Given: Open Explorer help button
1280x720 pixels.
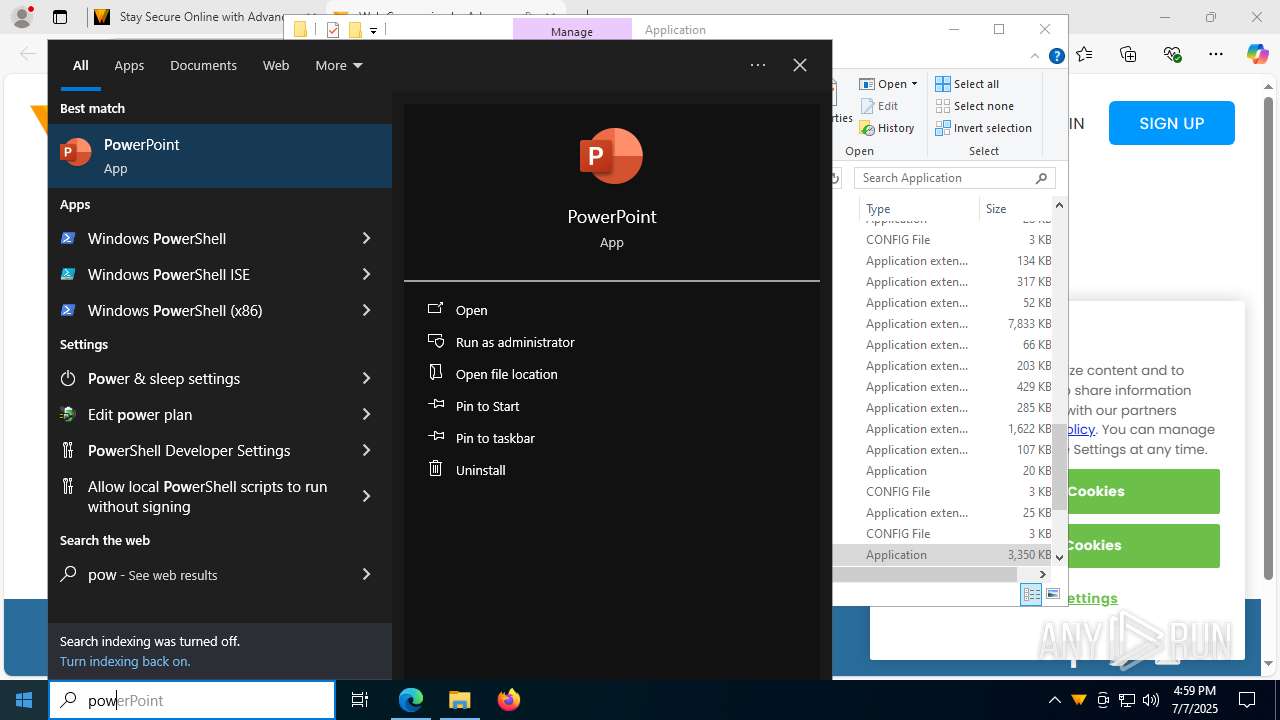Looking at the screenshot, I should (x=1056, y=57).
